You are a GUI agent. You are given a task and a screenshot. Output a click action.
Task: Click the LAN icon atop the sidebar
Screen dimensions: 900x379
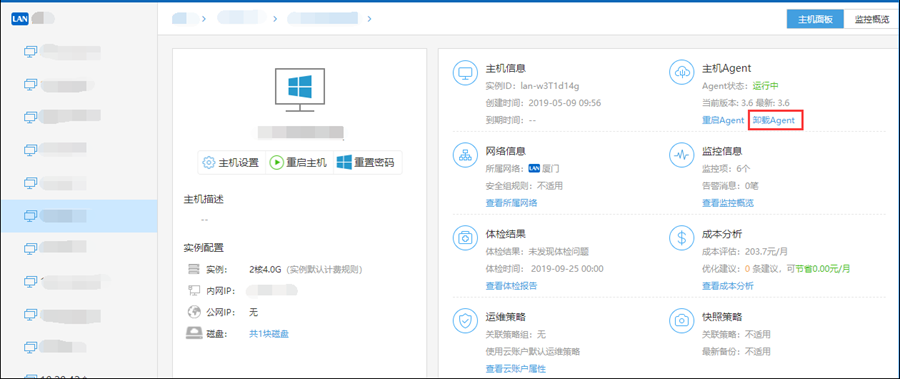pos(20,19)
